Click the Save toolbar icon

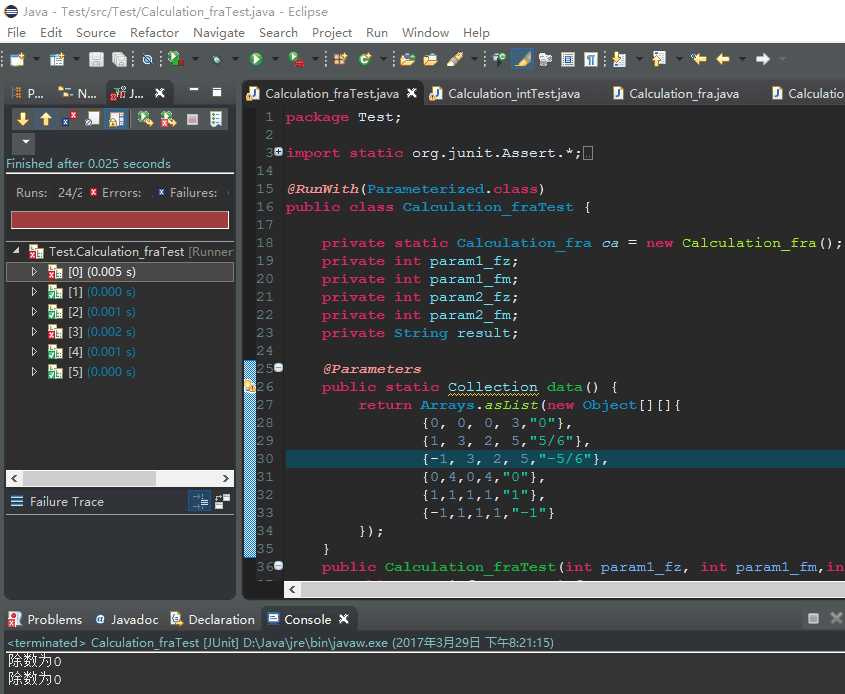[96, 60]
